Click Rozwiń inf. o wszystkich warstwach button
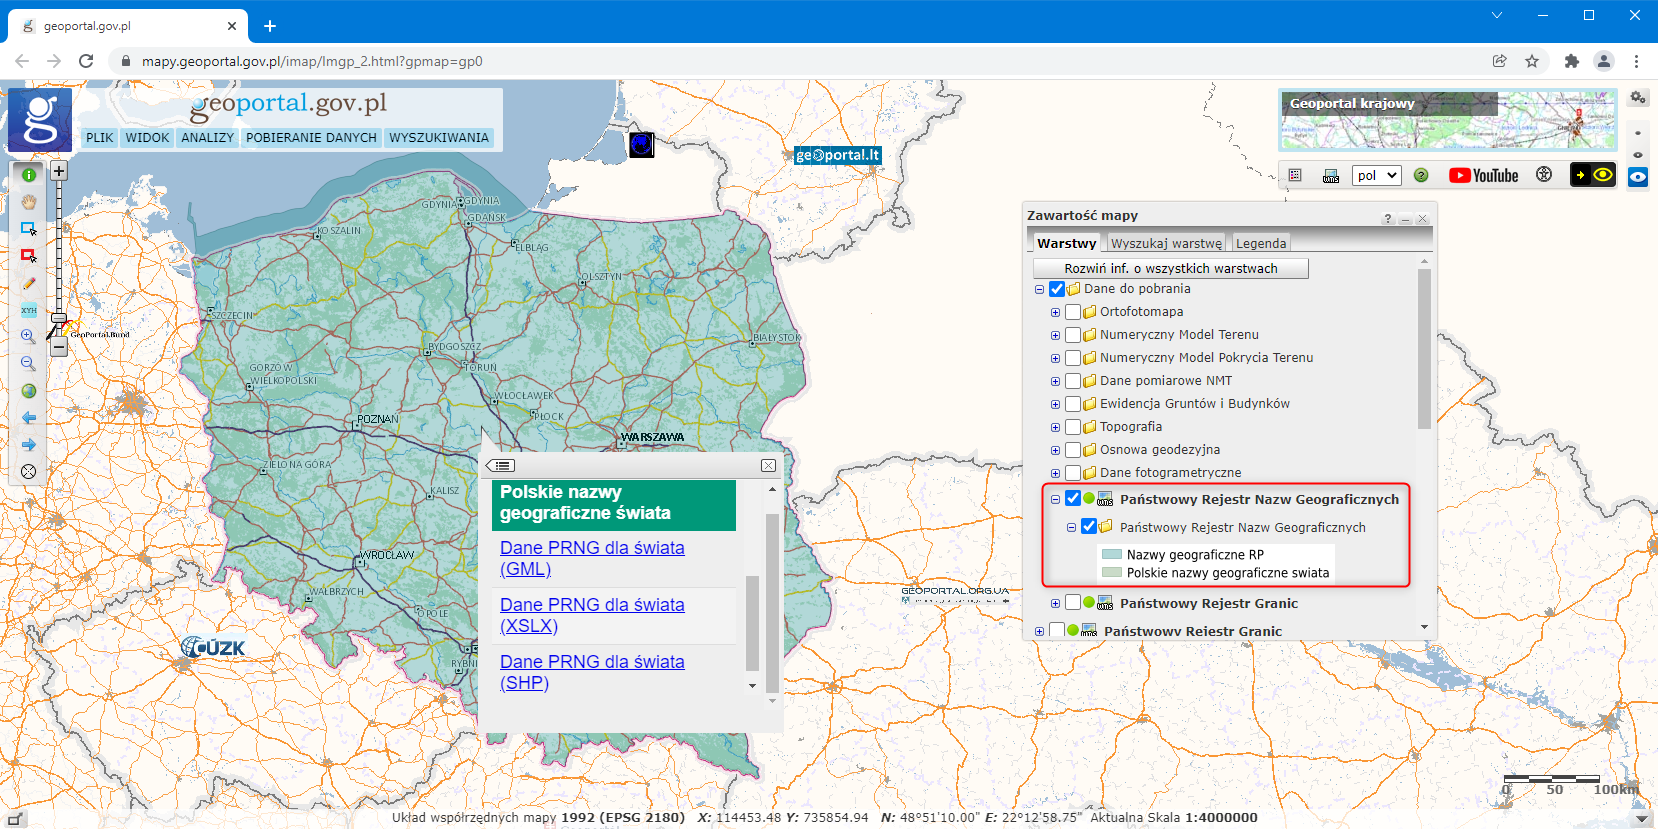Screen dimensions: 1658x829 point(1170,268)
